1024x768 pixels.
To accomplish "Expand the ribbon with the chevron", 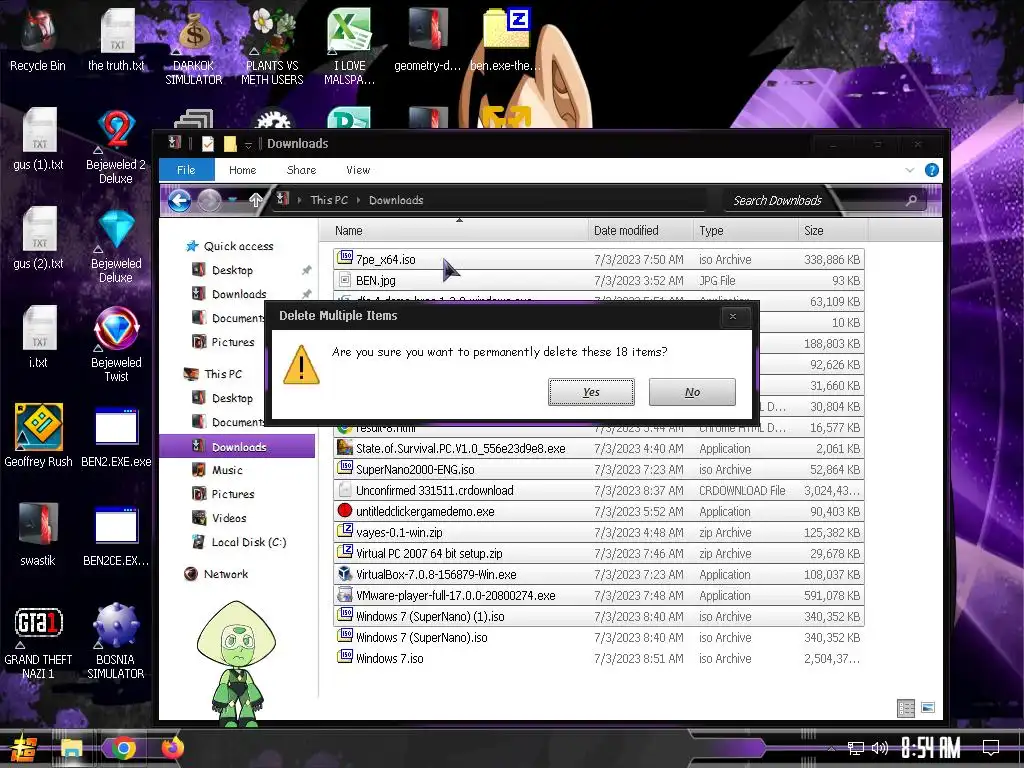I will tap(910, 170).
